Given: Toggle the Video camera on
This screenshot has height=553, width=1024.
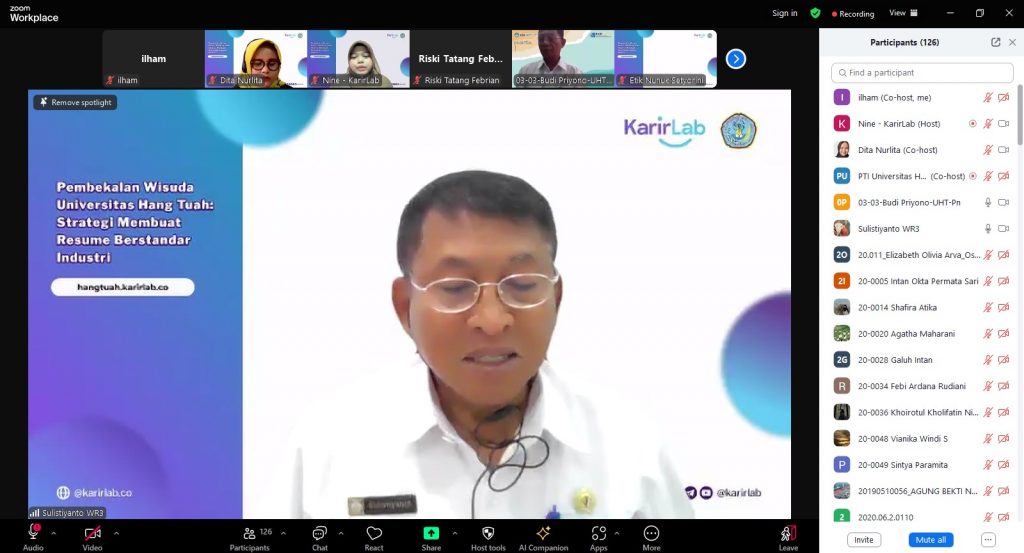Looking at the screenshot, I should (x=92, y=534).
